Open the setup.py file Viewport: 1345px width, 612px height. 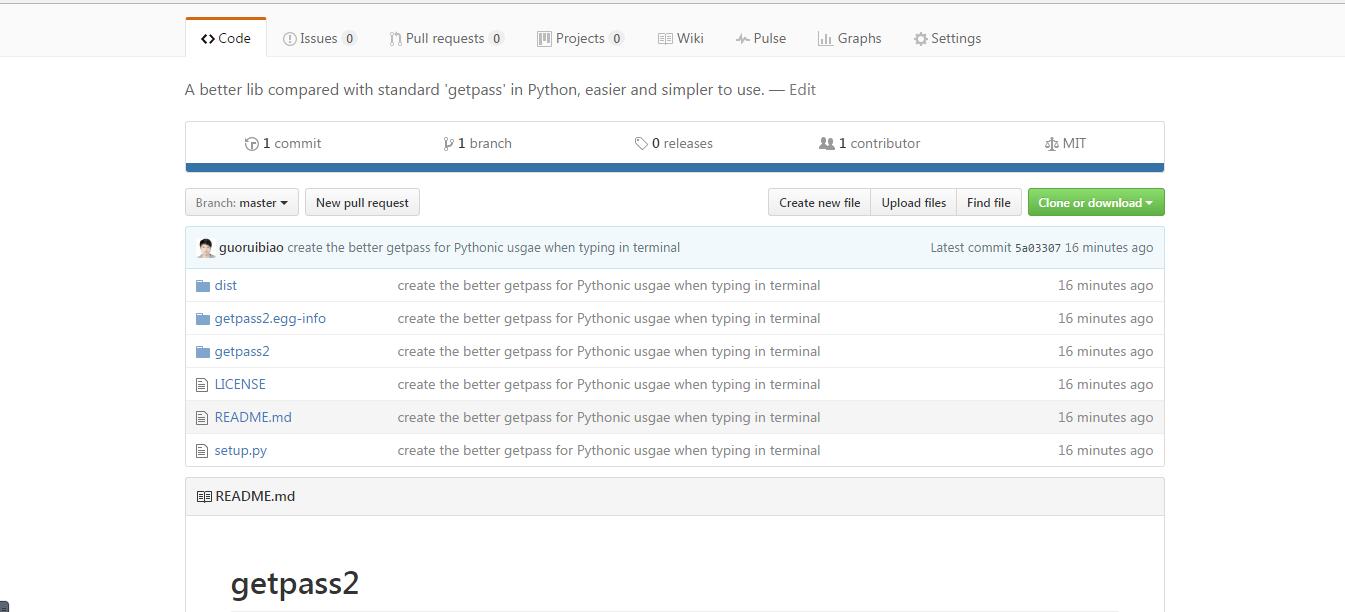[x=241, y=450]
